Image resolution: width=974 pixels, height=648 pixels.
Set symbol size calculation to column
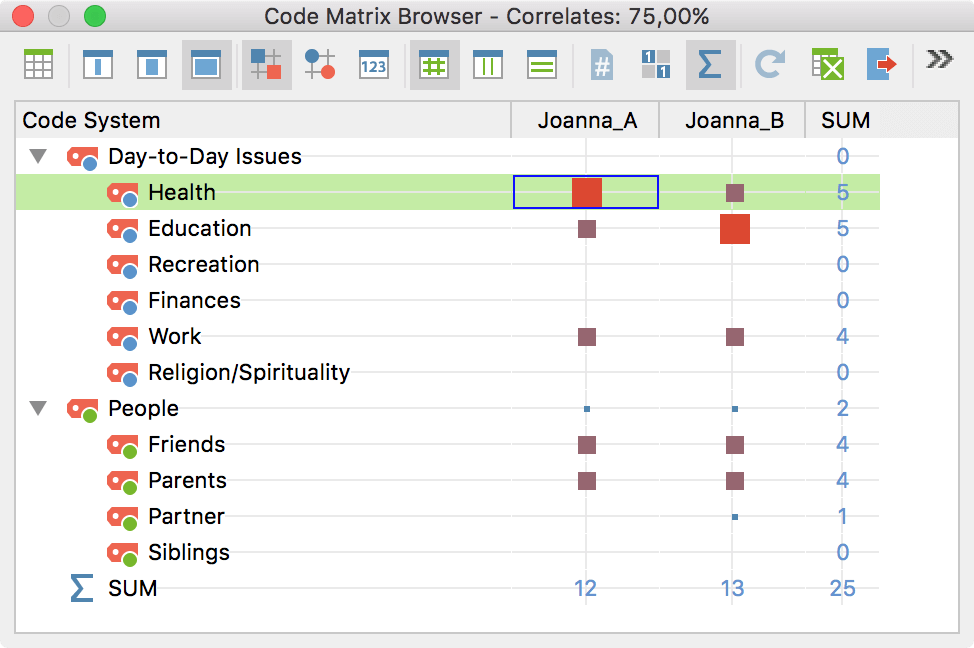[x=488, y=65]
